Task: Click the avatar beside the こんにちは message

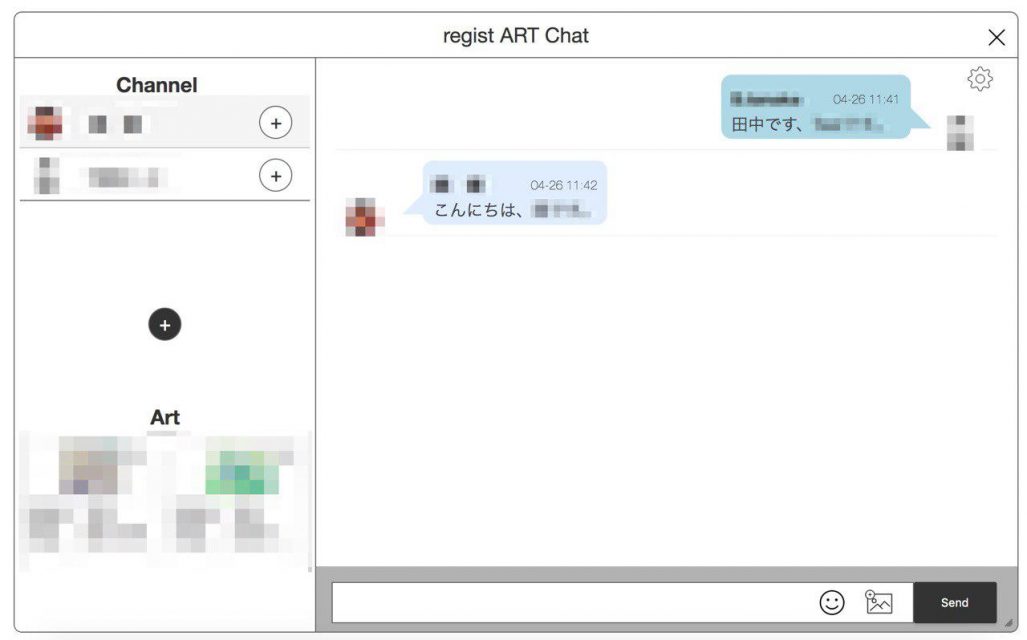Action: point(359,217)
